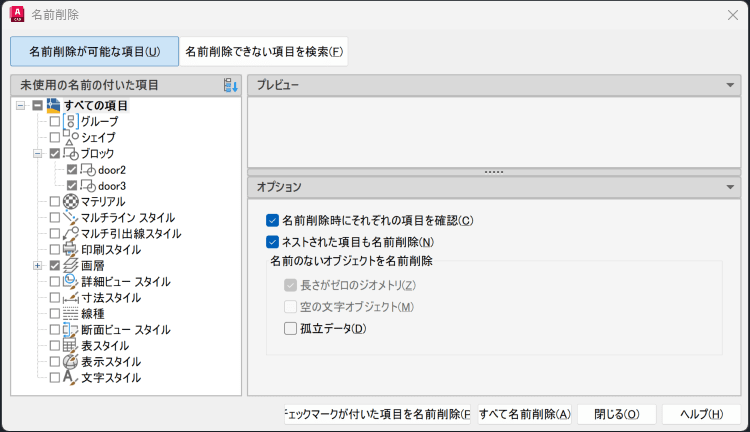Click the sort order icon in tree header
The width and height of the screenshot is (750, 432).
point(231,85)
